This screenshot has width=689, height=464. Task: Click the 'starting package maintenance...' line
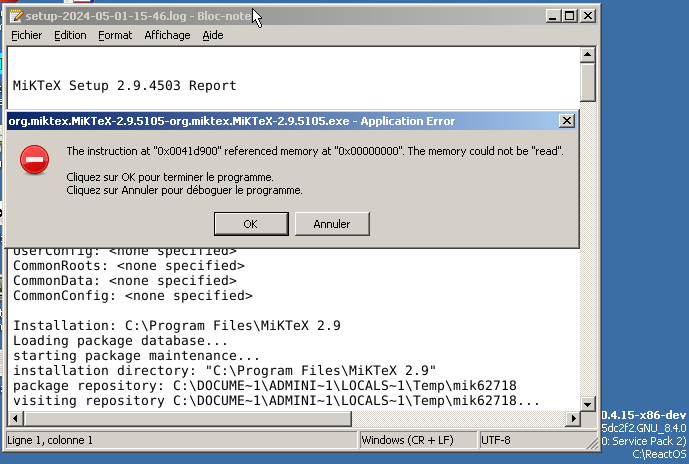pyautogui.click(x=136, y=355)
